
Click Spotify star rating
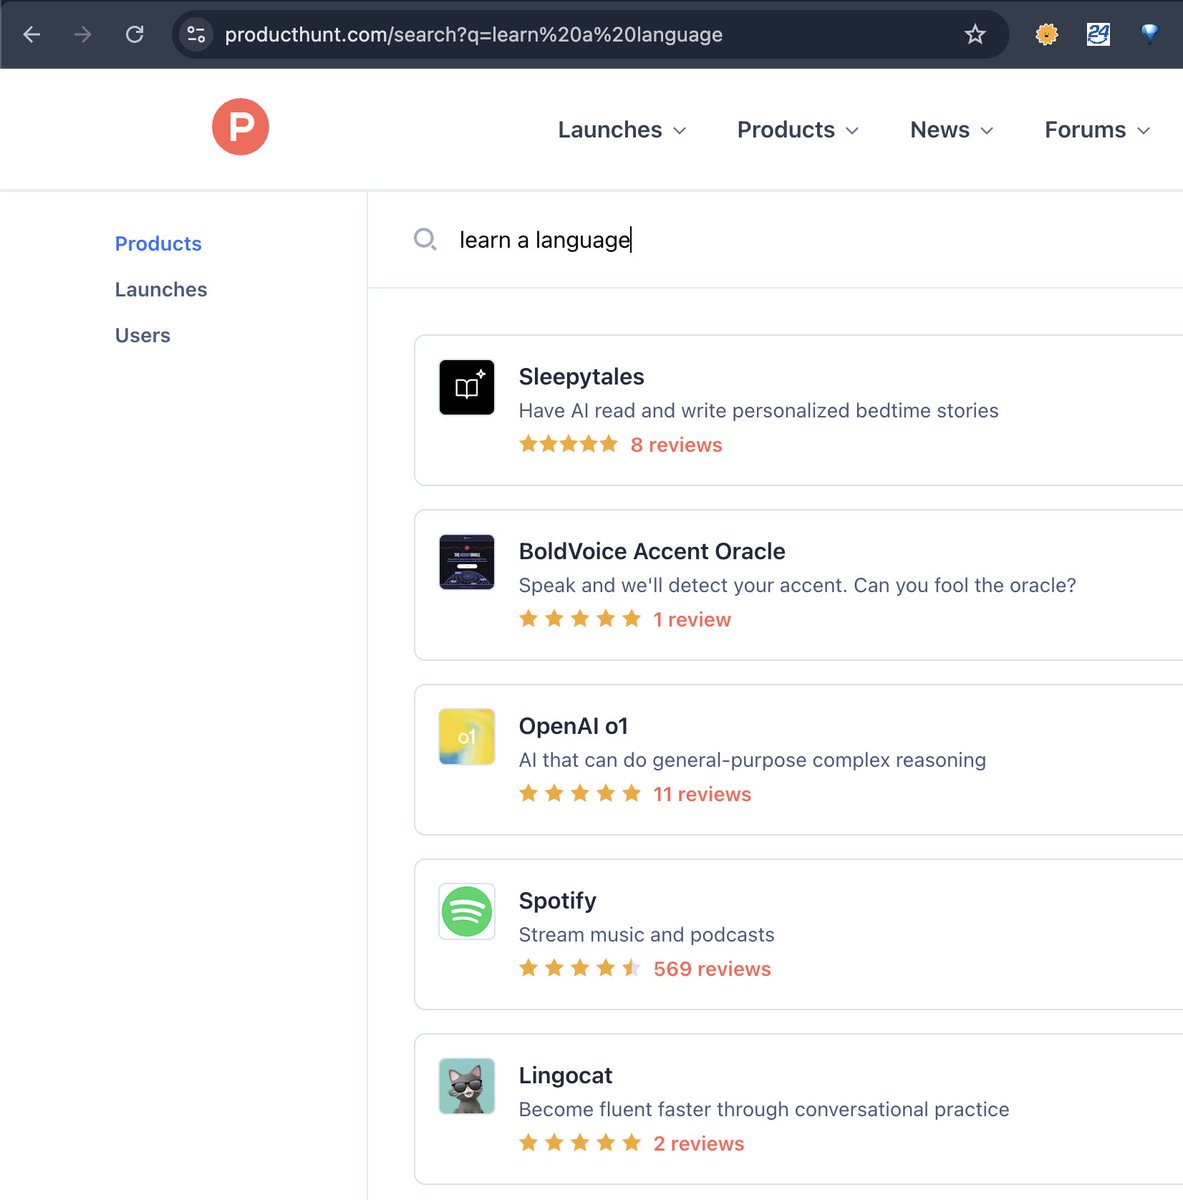tap(580, 968)
